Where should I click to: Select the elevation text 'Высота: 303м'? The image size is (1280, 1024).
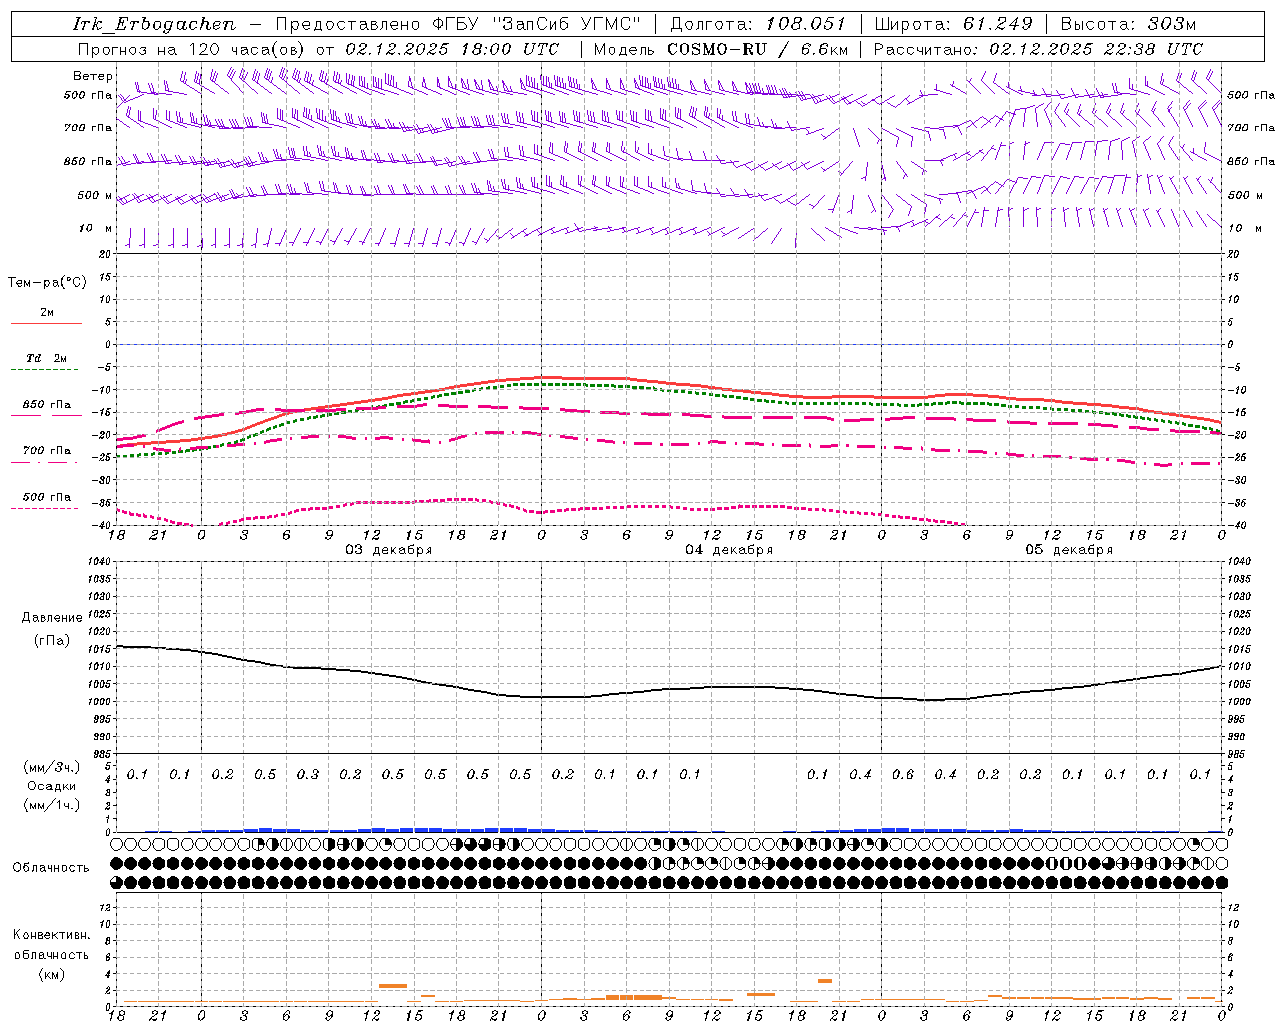[1128, 24]
